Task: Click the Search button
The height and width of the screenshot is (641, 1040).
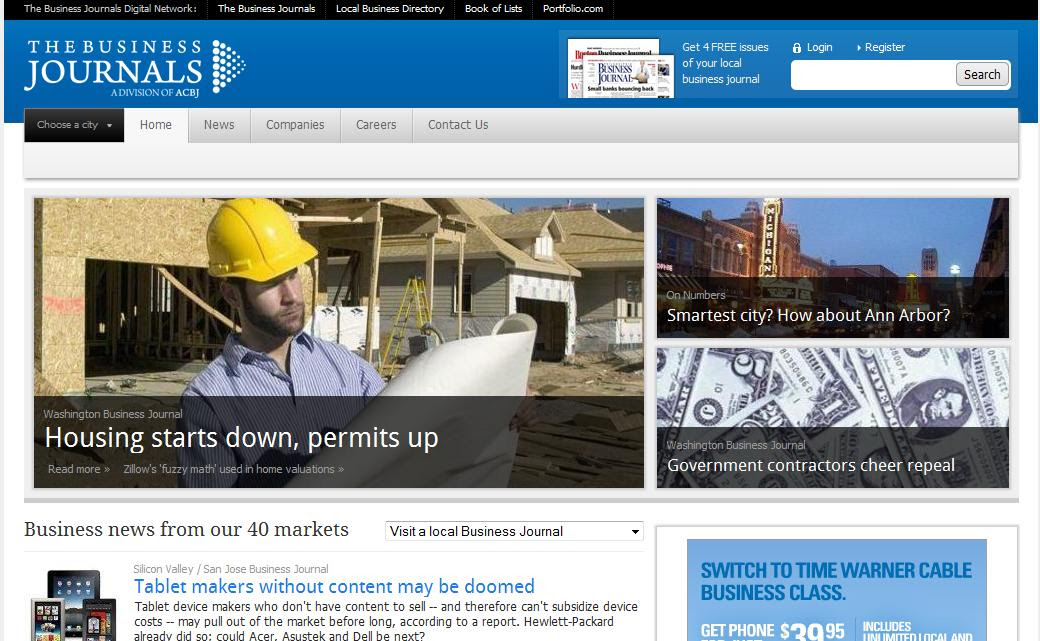Action: (x=982, y=74)
